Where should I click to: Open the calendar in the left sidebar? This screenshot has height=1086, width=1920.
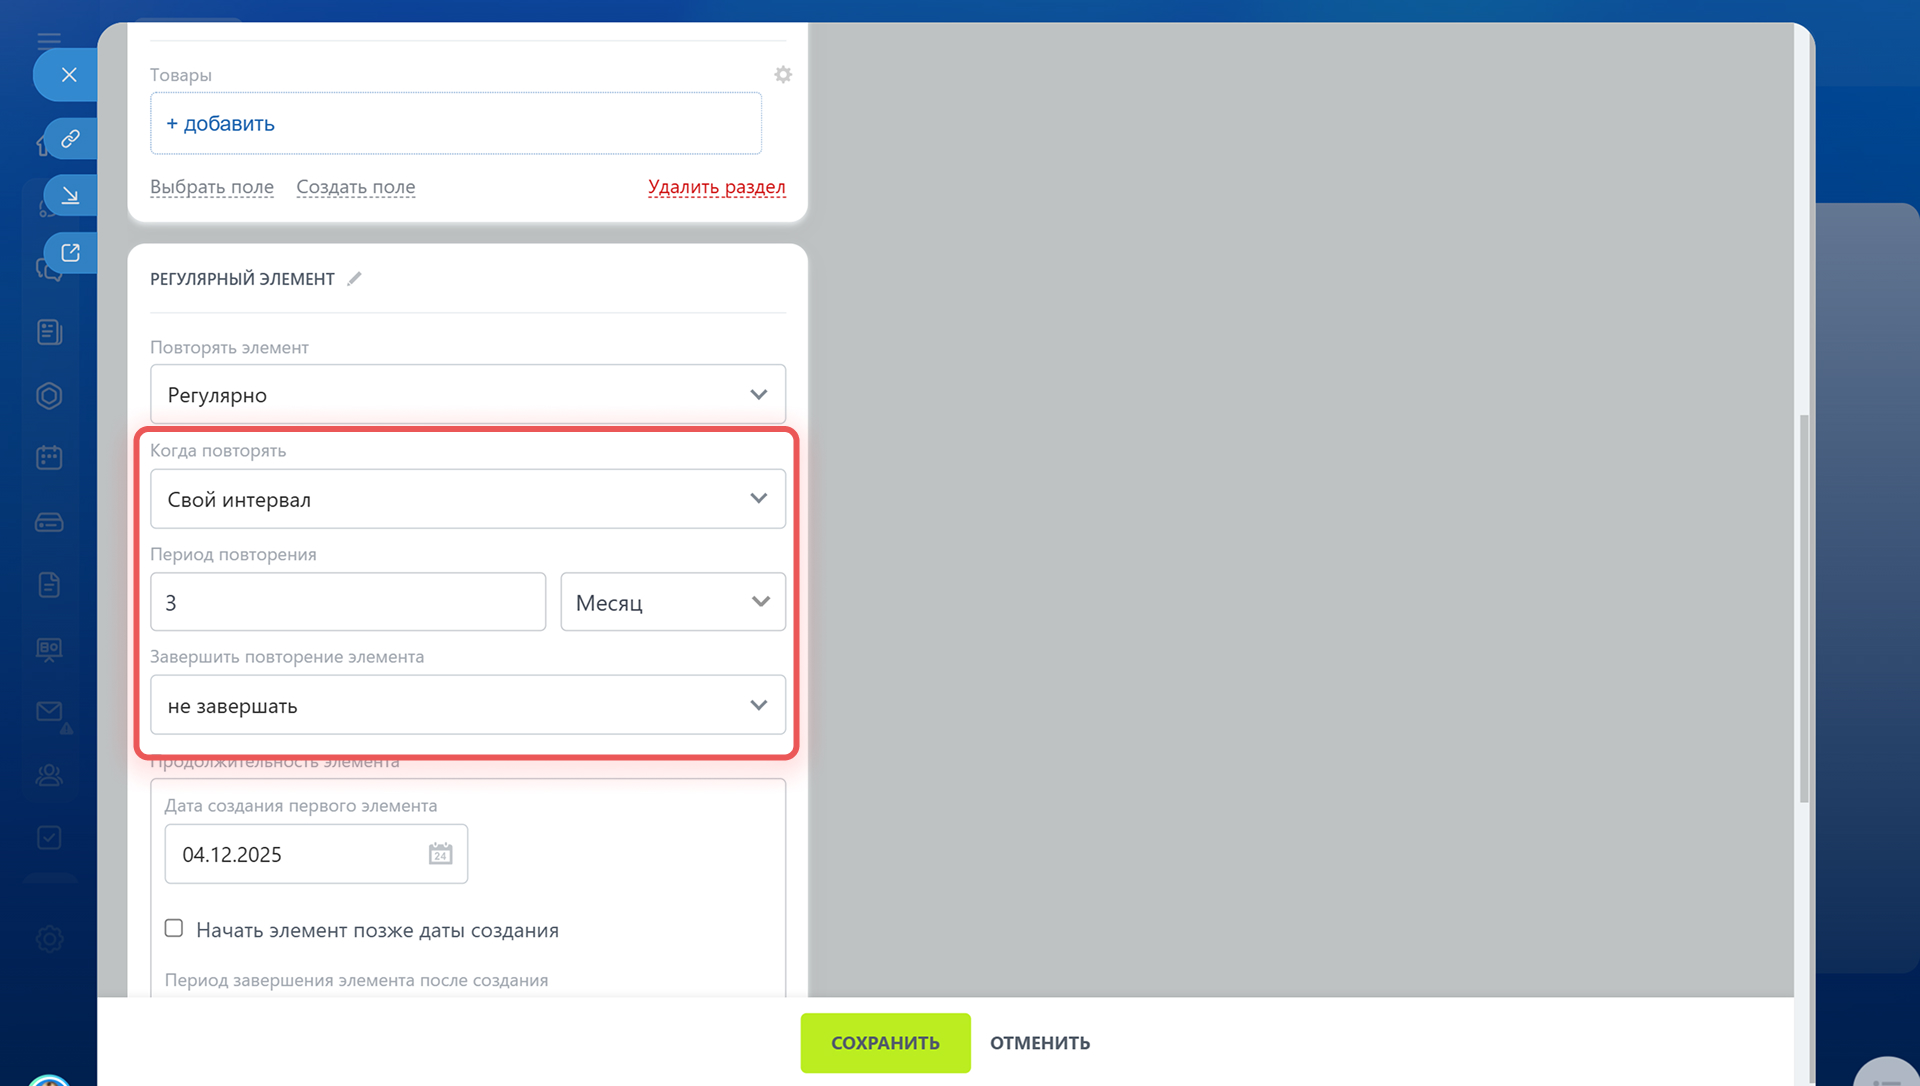pyautogui.click(x=49, y=458)
